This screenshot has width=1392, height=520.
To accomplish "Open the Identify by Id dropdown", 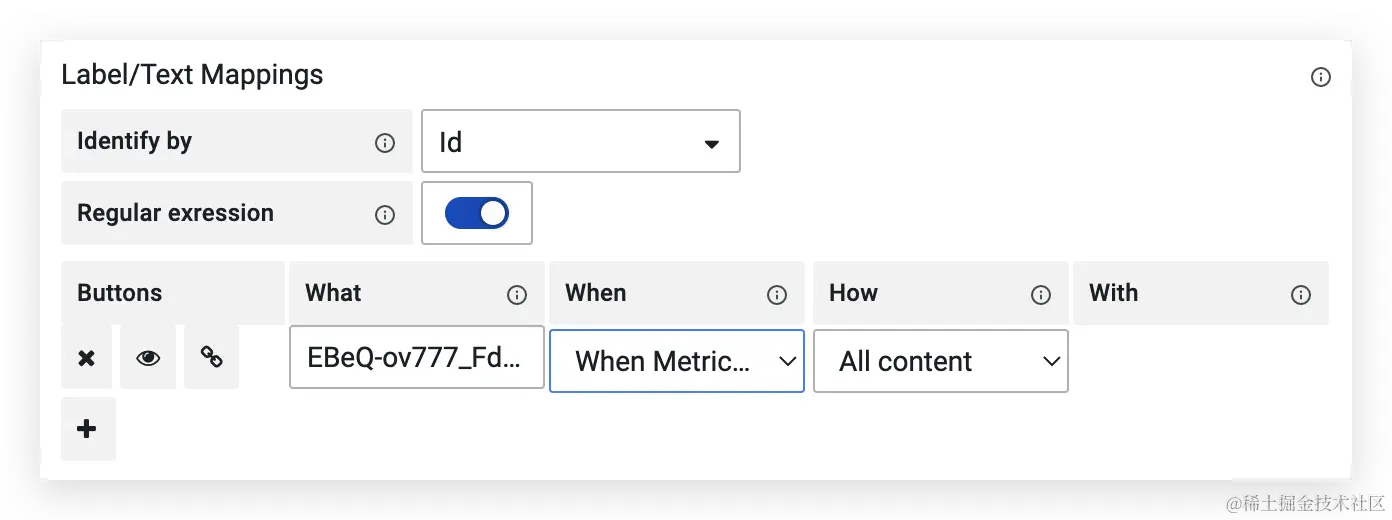I will click(x=581, y=141).
